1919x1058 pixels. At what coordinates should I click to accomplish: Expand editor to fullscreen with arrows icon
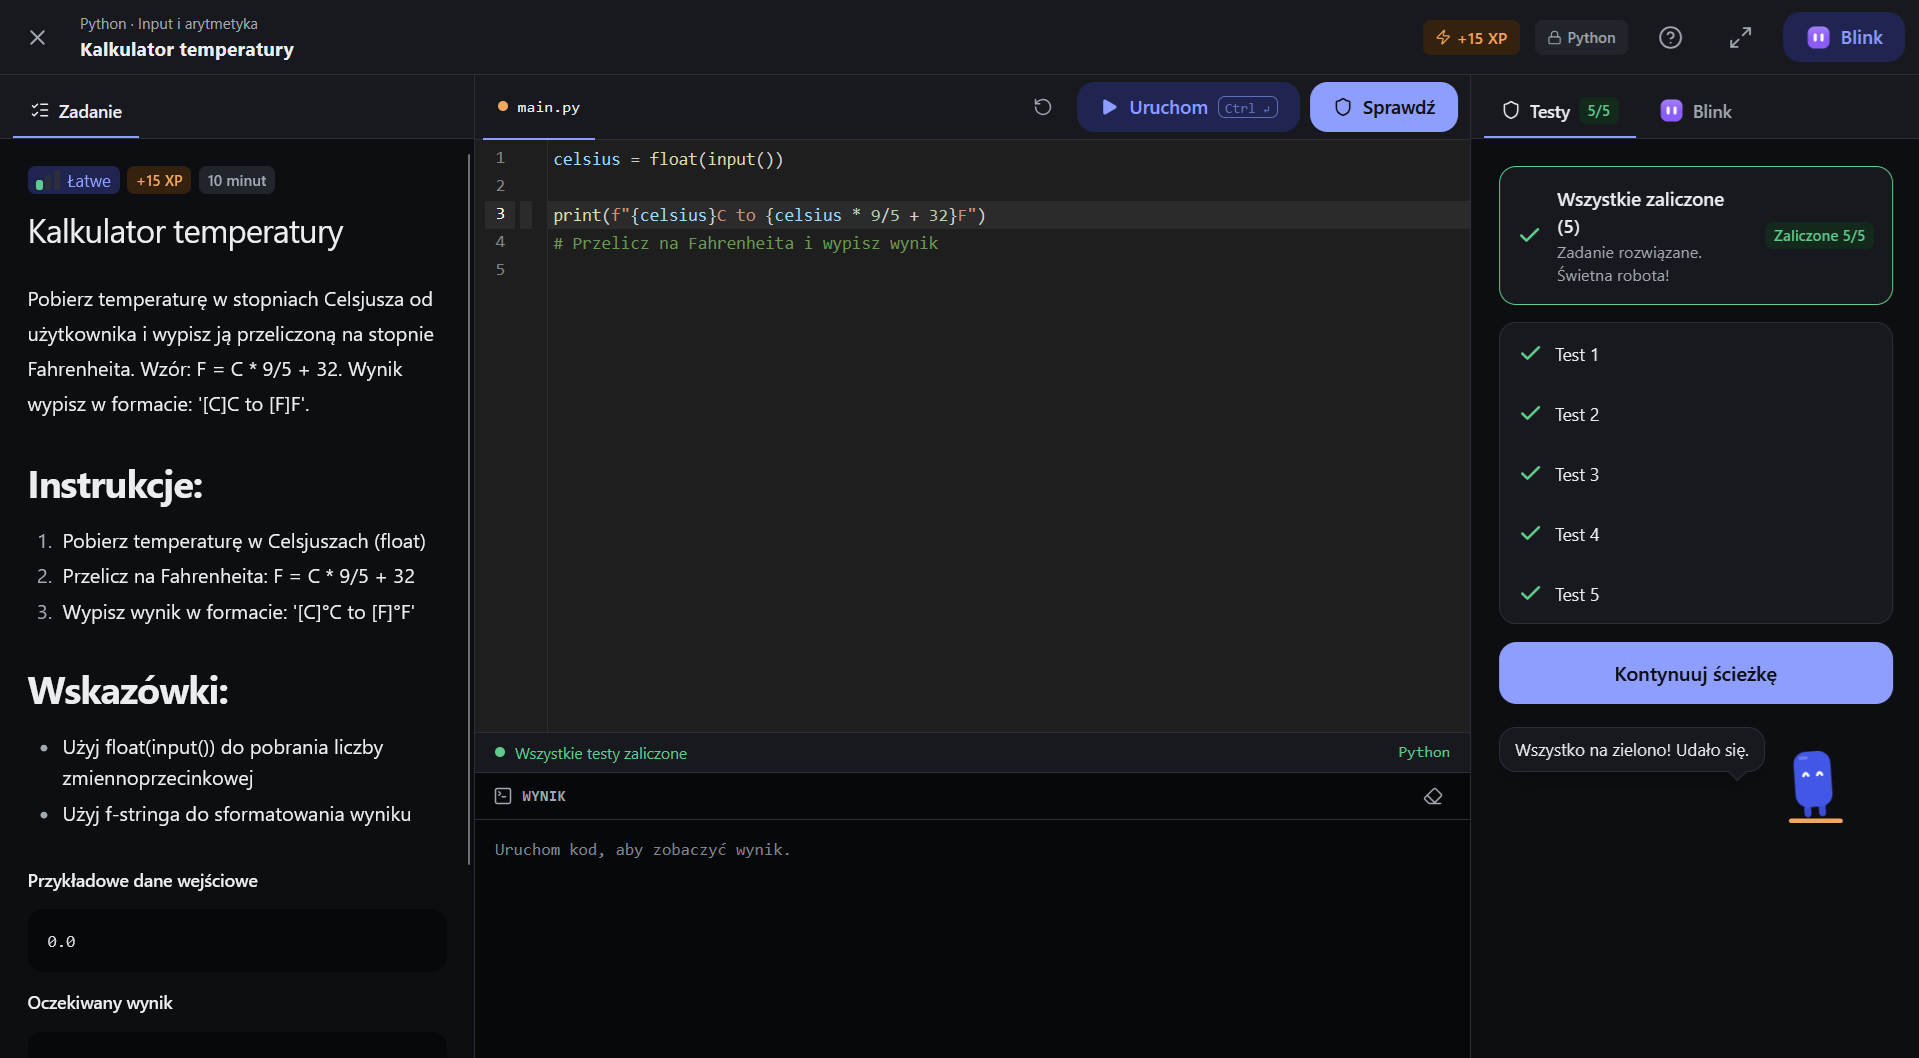[1740, 37]
